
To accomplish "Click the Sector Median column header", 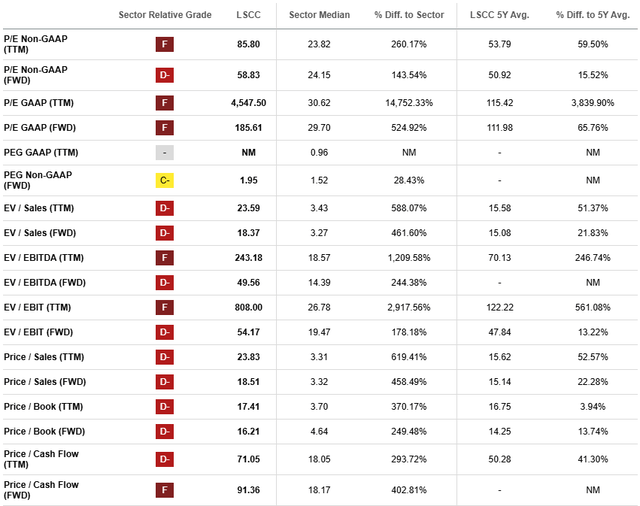I will click(319, 15).
